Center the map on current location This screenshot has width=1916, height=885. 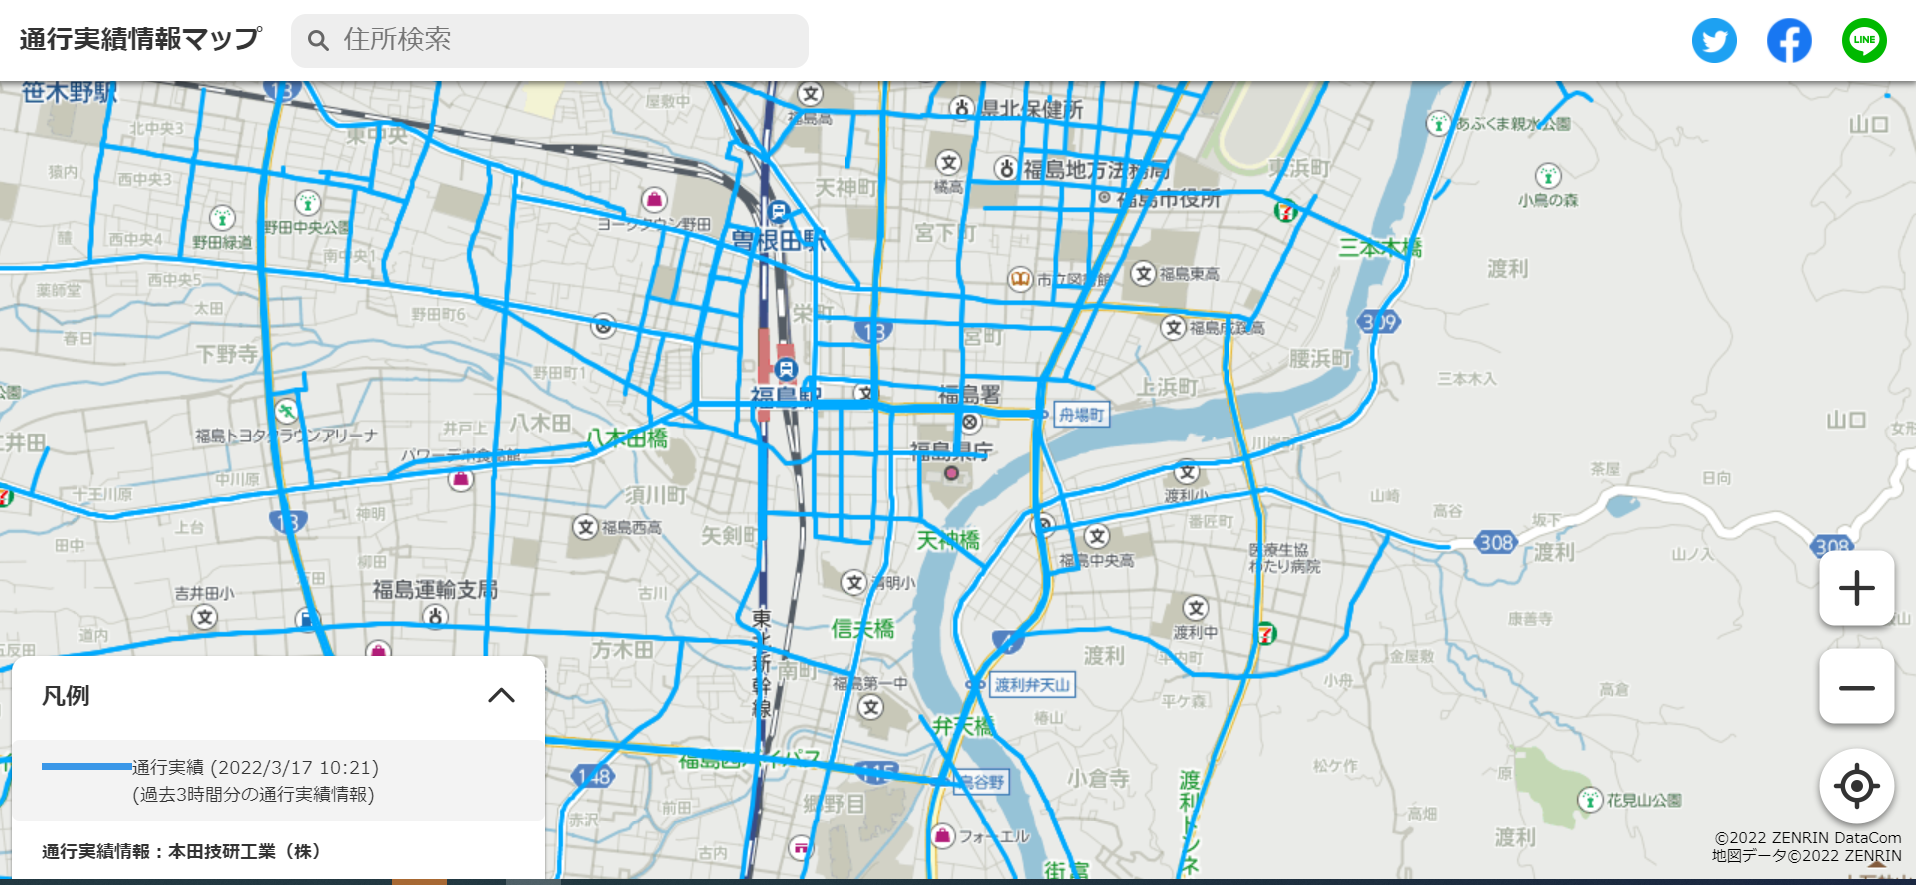click(x=1857, y=786)
